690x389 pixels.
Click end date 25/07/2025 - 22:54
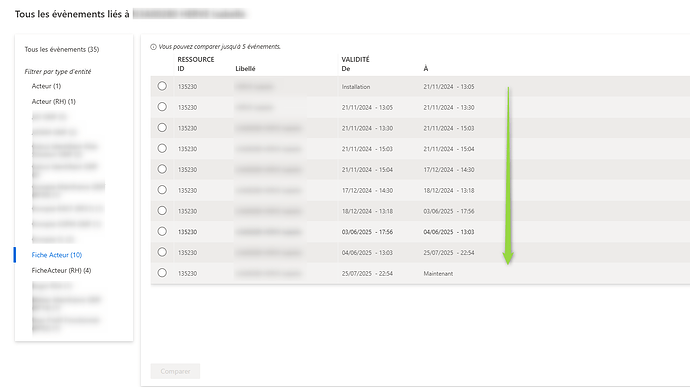[x=449, y=253]
